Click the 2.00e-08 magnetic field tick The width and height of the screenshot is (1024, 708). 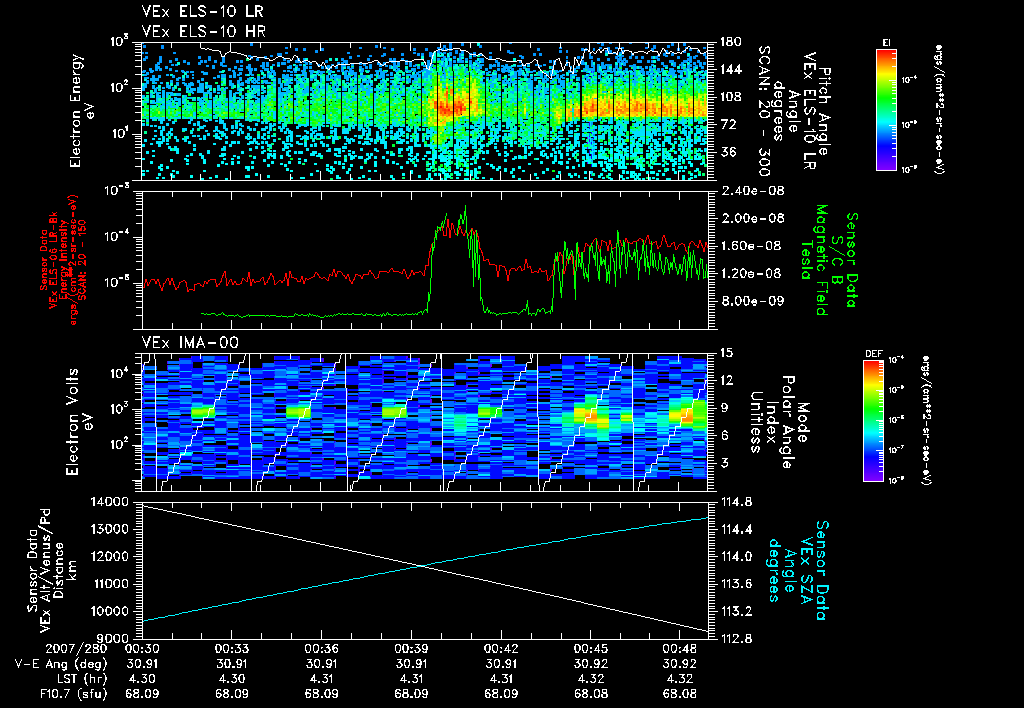pos(751,218)
